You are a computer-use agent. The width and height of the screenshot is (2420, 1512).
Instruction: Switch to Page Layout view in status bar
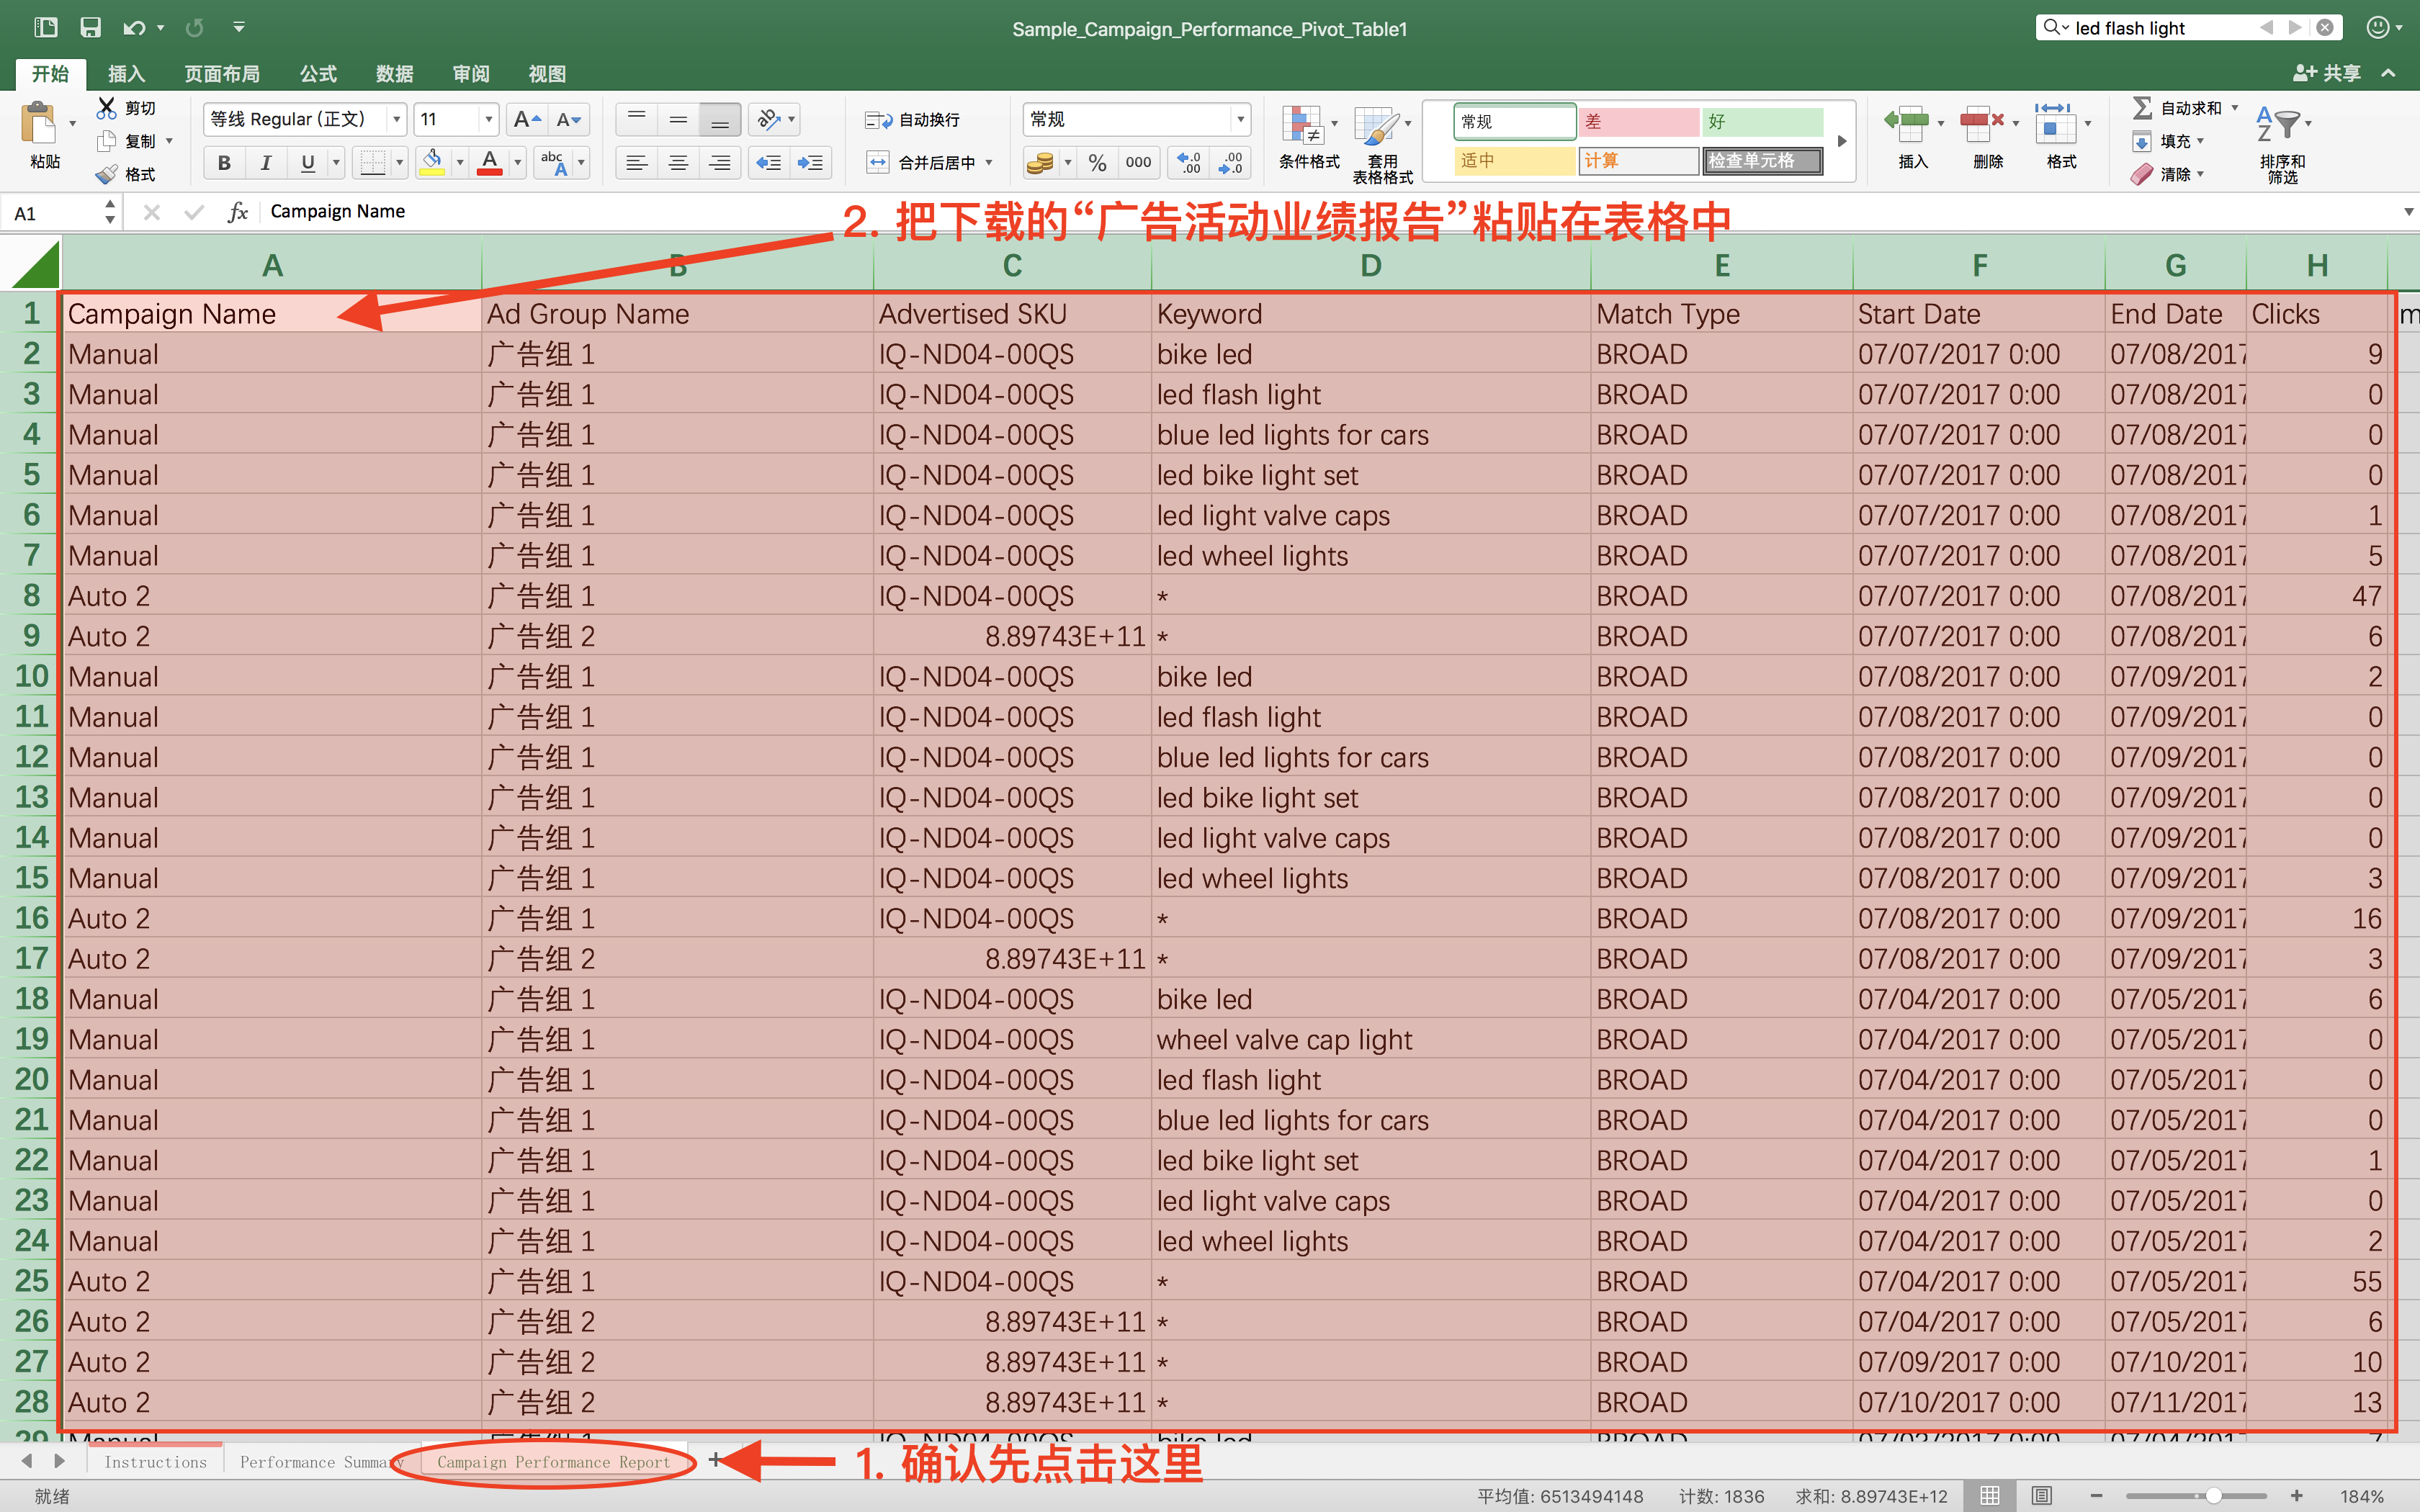click(2042, 1495)
